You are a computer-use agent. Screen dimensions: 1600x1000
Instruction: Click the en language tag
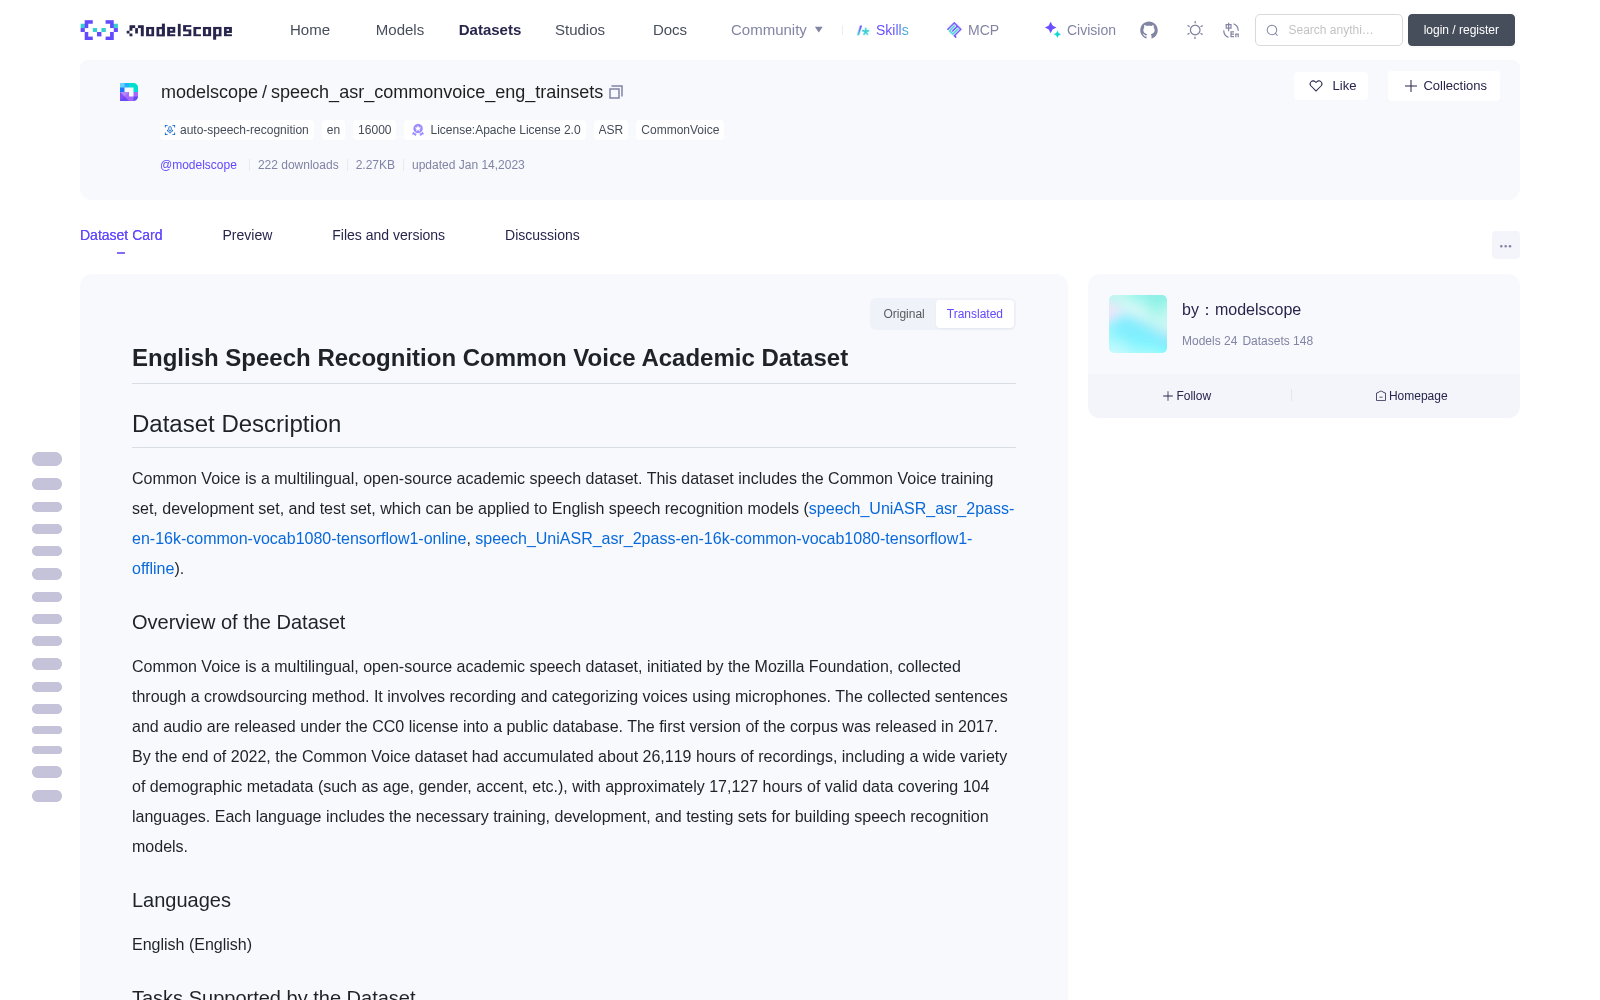coord(333,130)
